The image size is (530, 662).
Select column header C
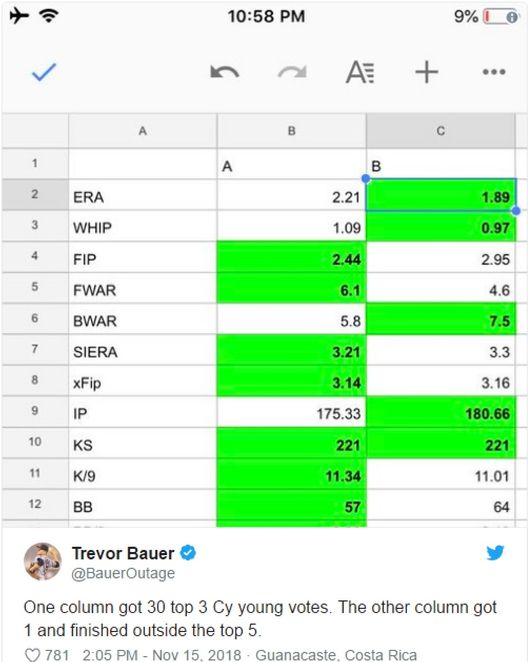coord(440,131)
